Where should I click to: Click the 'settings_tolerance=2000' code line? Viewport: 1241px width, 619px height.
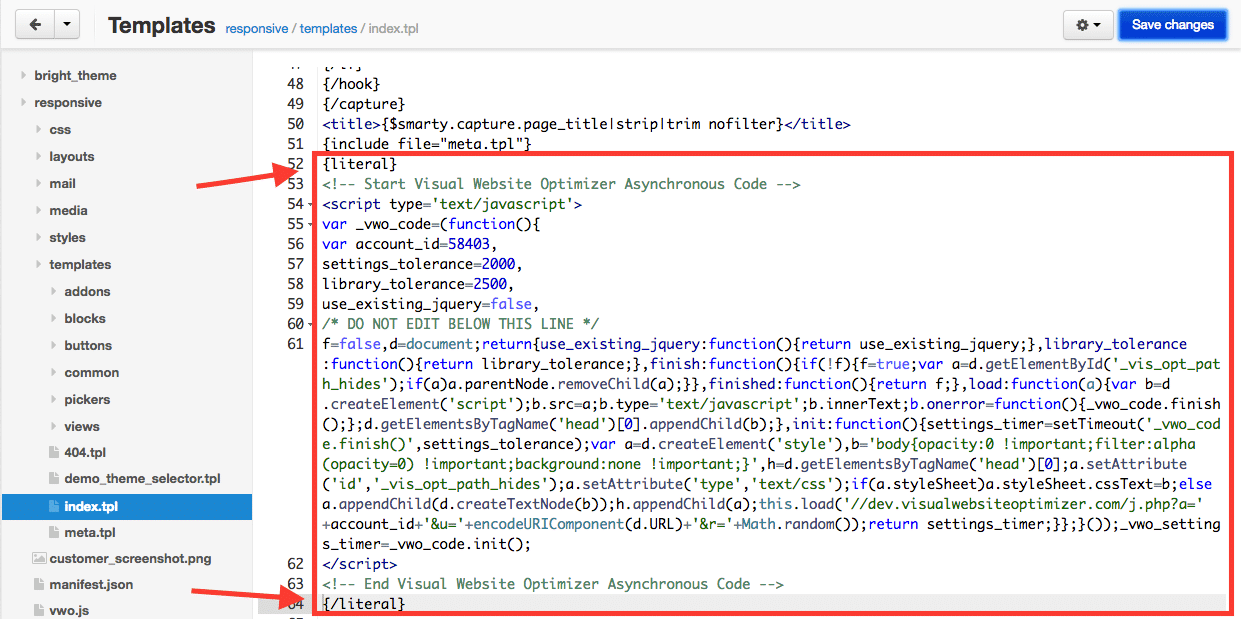pyautogui.click(x=422, y=264)
